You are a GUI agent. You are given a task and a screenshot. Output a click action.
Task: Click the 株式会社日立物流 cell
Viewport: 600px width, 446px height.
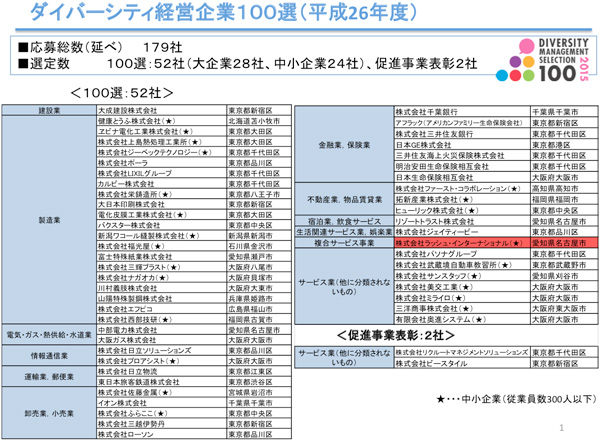point(161,371)
